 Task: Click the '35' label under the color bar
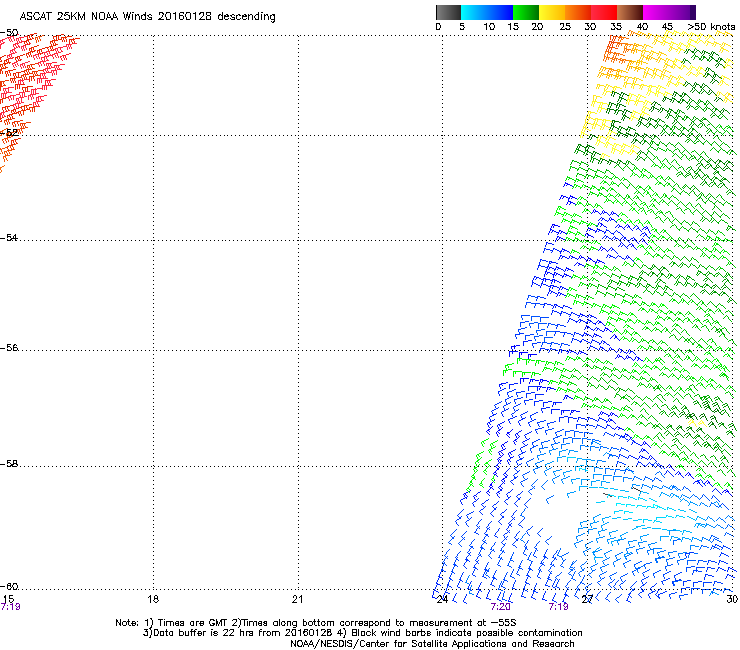[x=616, y=27]
